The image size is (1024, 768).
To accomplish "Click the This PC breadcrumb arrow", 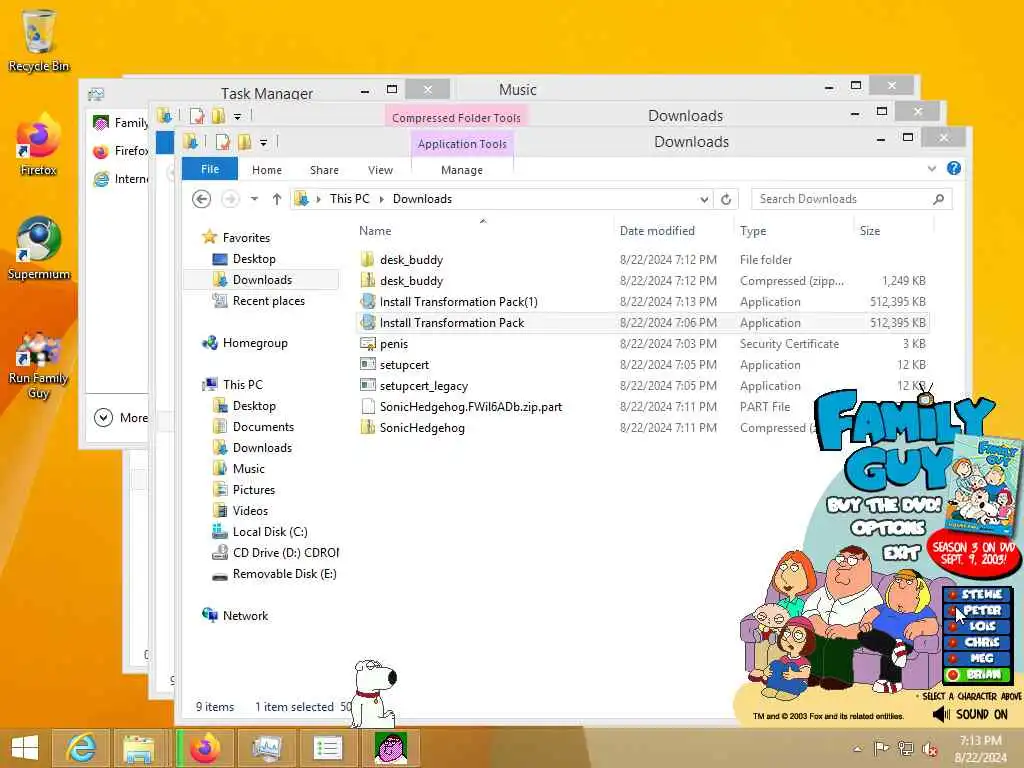I will pos(382,199).
